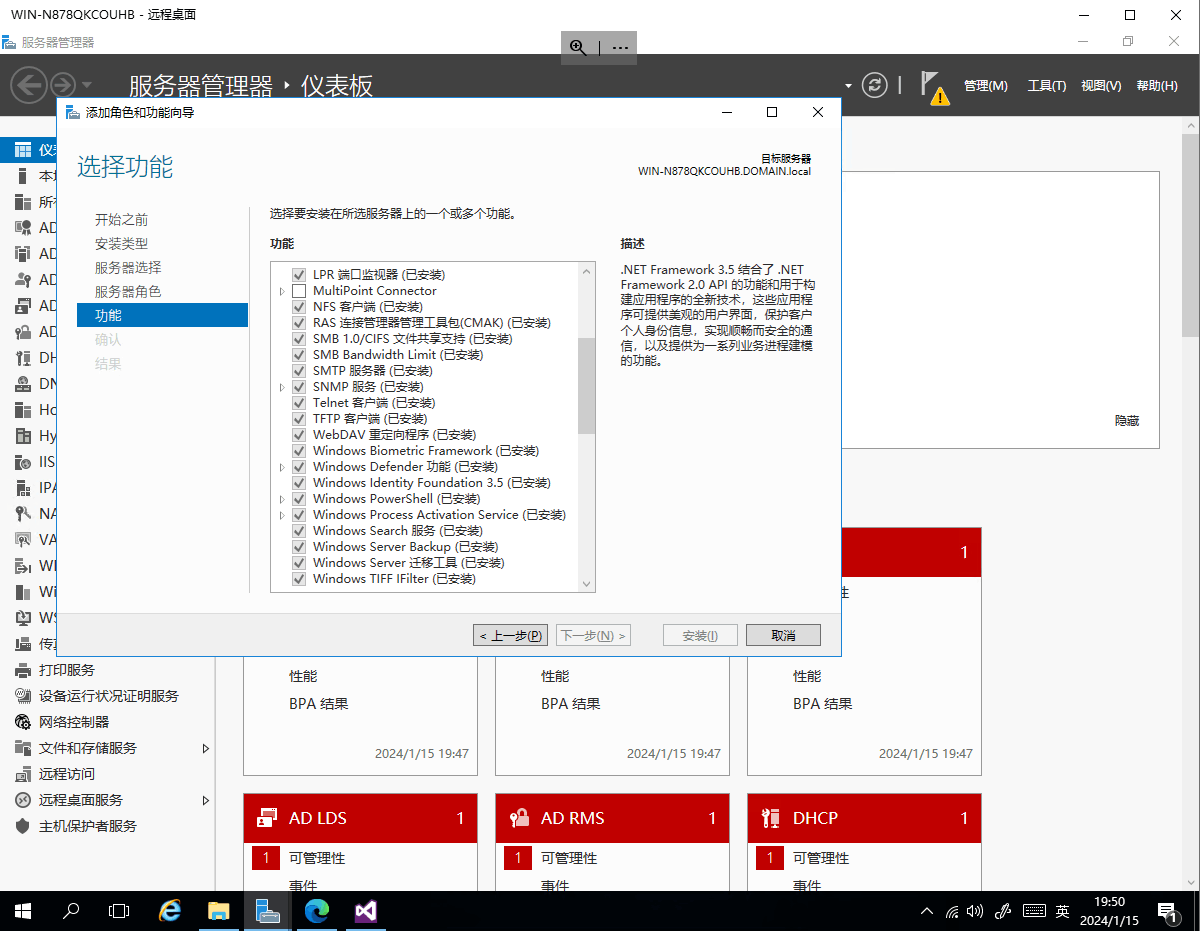
Task: Toggle Windows Biometric Framework checkbox
Action: point(298,451)
